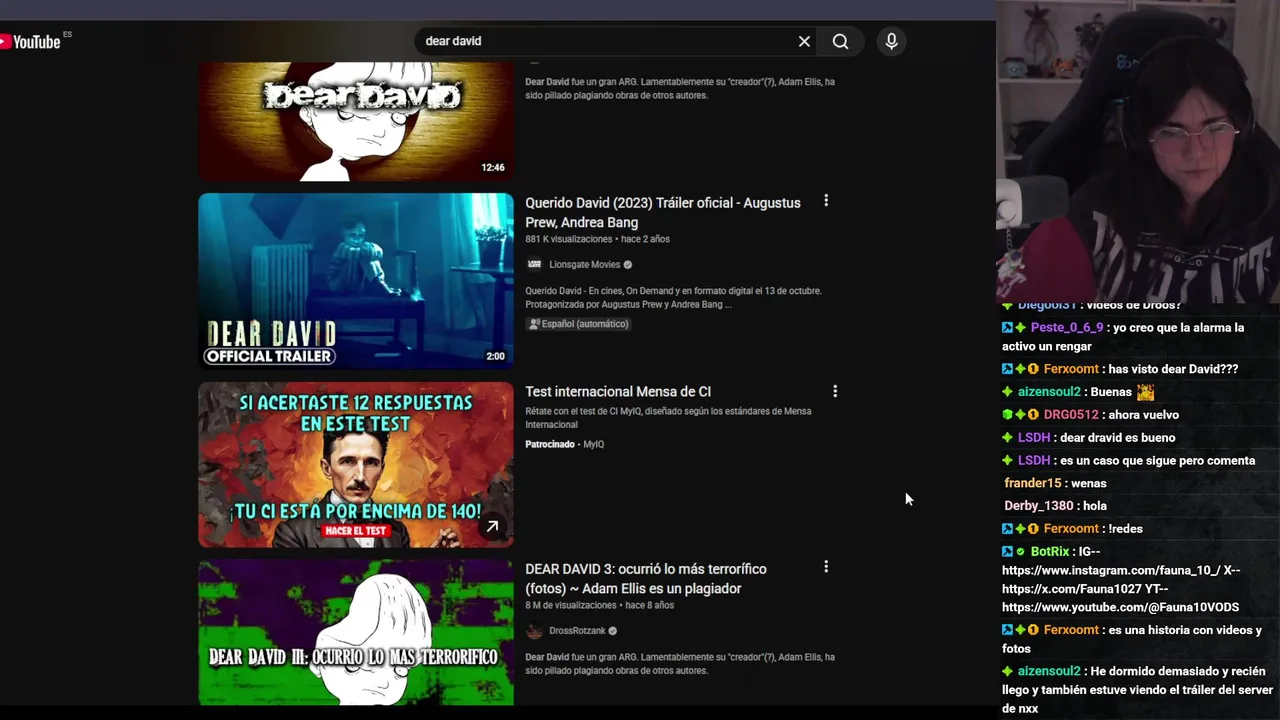Click aizensoul2 on the 'Buenas' message
This screenshot has width=1280, height=720.
(x=1049, y=392)
